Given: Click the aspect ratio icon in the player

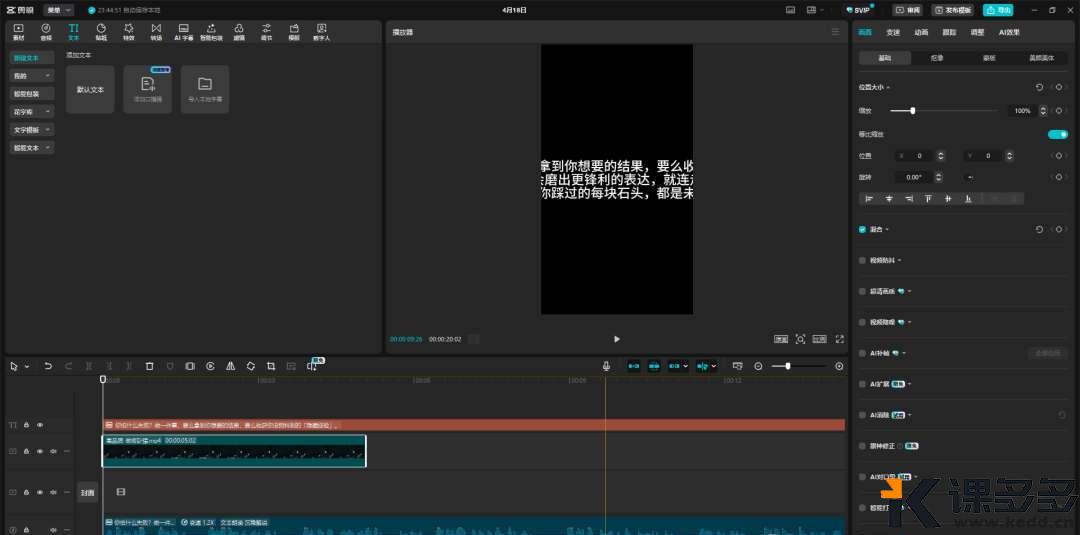Looking at the screenshot, I should pos(819,339).
